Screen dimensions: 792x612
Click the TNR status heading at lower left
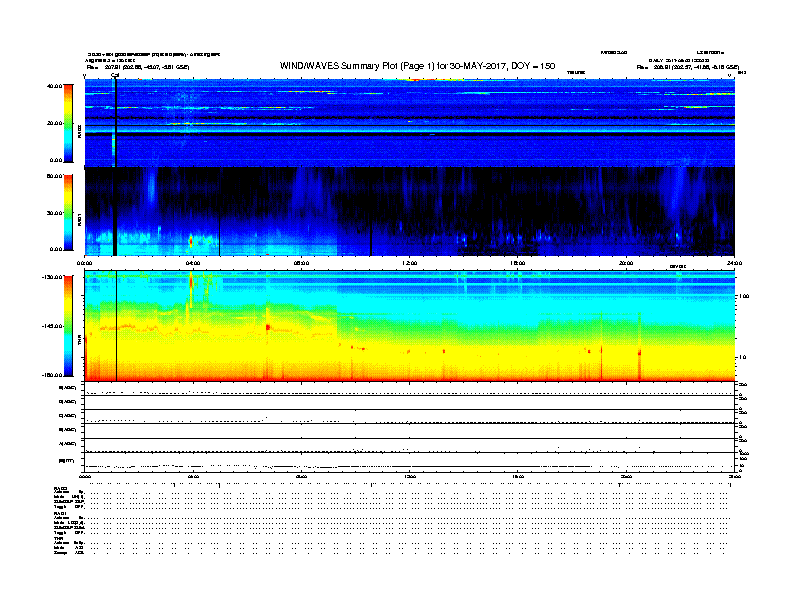pyautogui.click(x=58, y=538)
